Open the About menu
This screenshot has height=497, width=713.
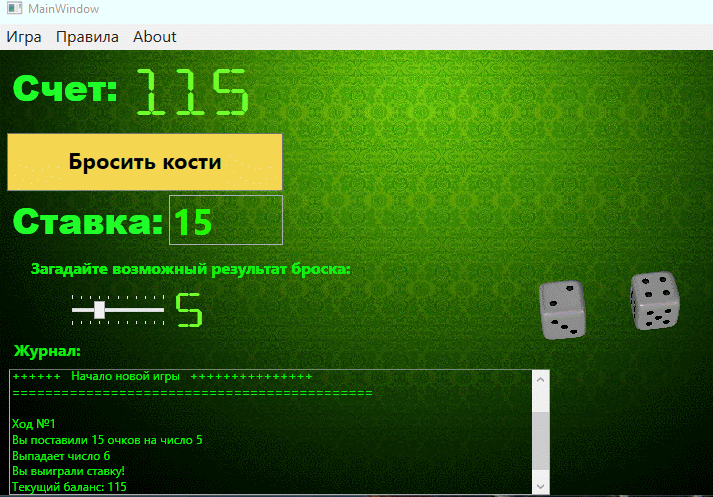click(154, 37)
